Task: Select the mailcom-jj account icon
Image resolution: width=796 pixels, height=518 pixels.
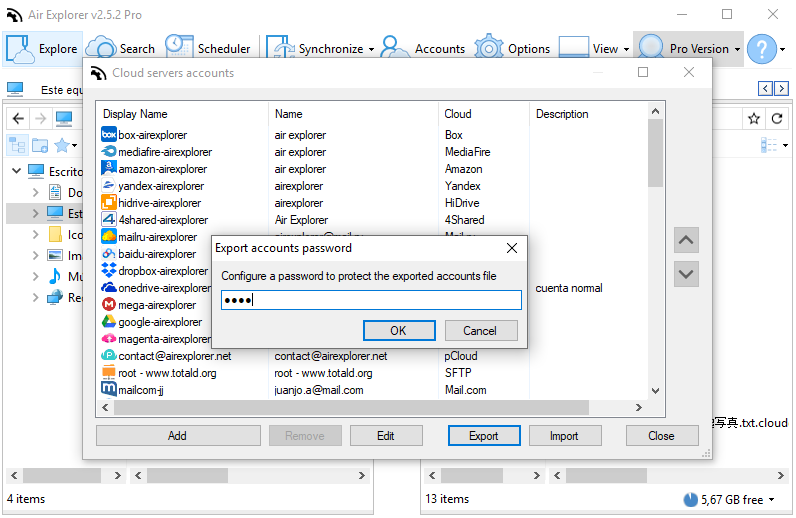Action: (x=109, y=389)
